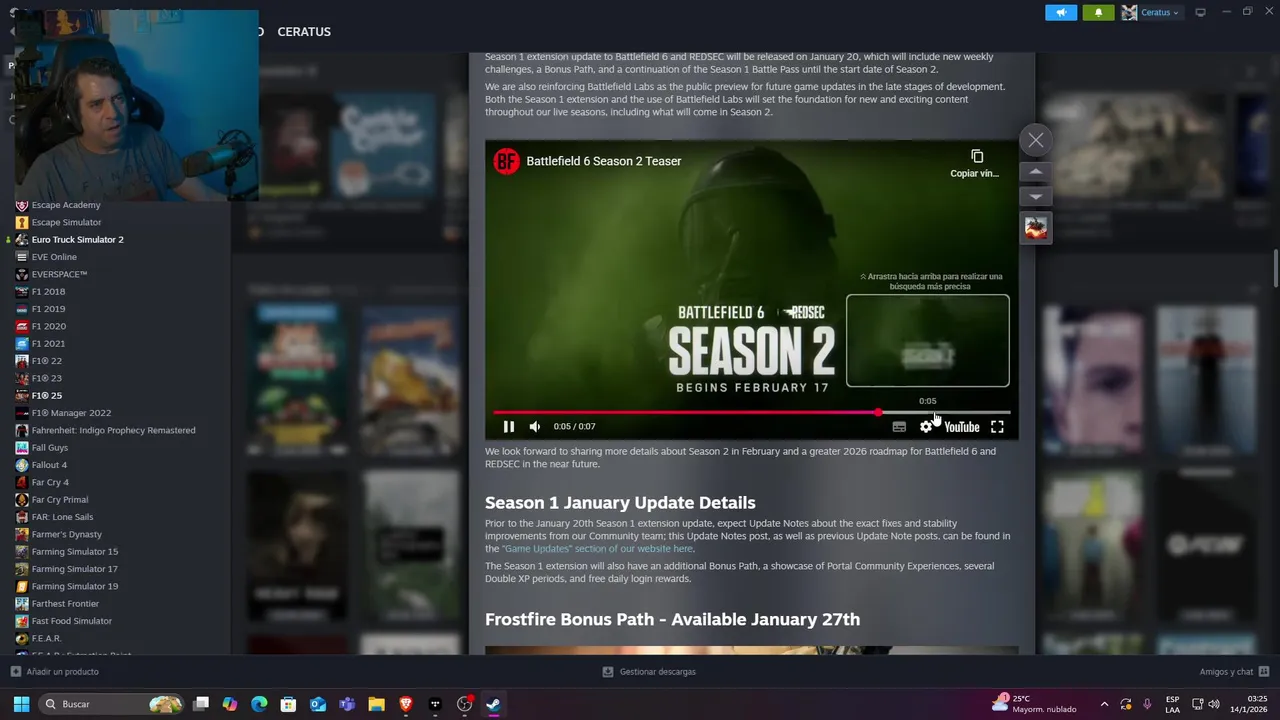Go to previous news item arrow
This screenshot has width=1280, height=720.
pyautogui.click(x=1036, y=172)
